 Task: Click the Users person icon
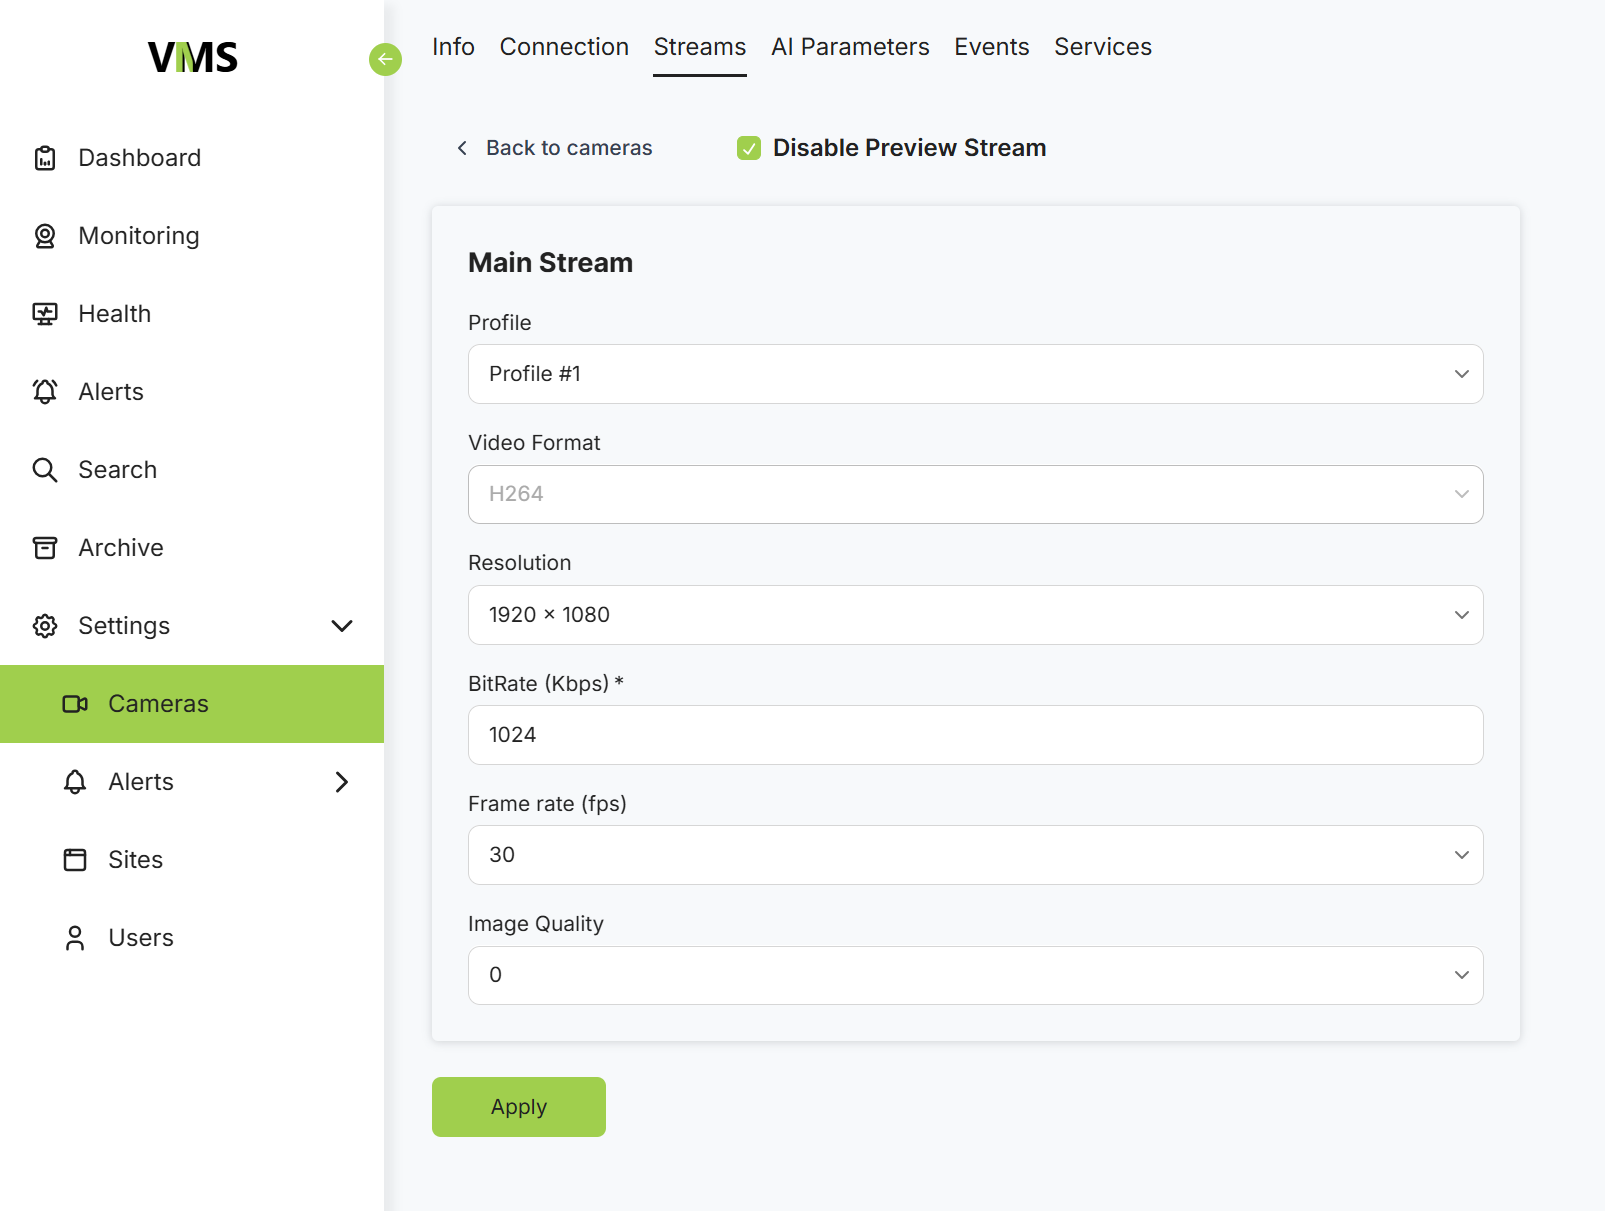point(75,938)
